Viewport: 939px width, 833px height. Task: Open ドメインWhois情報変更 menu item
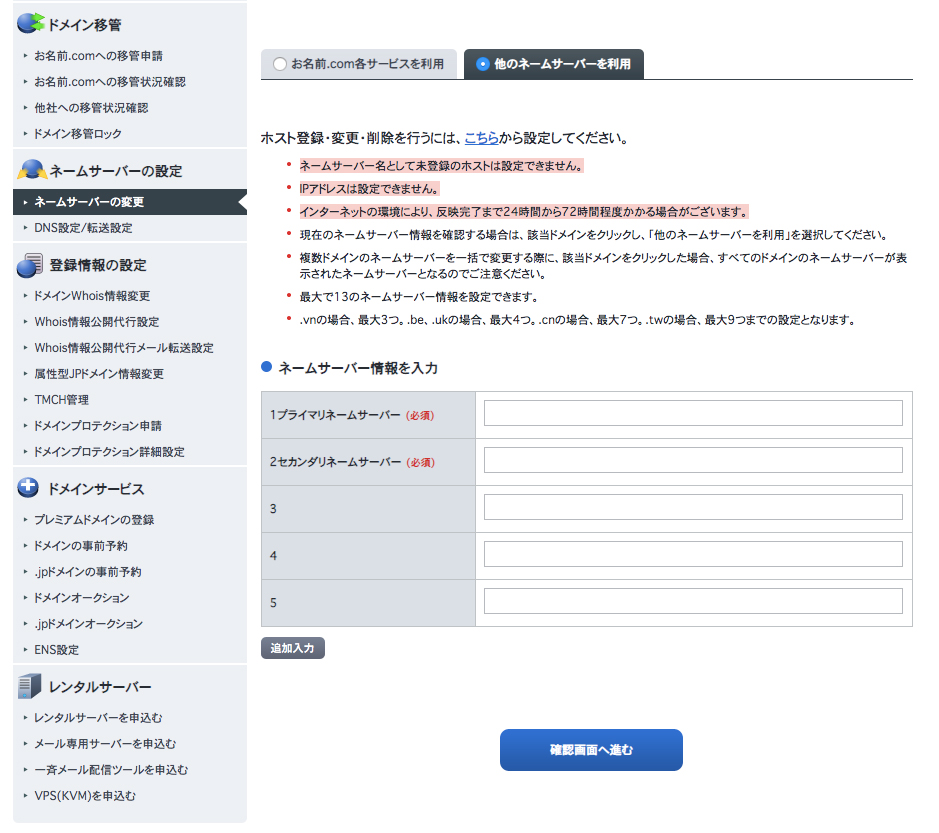[92, 296]
